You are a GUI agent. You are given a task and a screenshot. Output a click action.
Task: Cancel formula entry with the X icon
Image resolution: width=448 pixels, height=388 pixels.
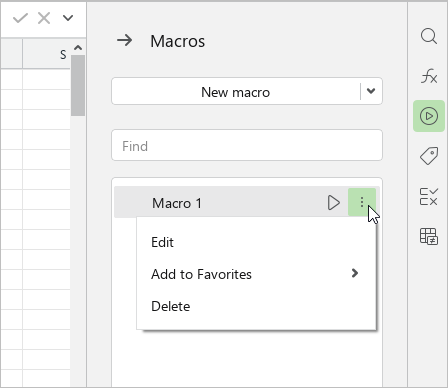[x=44, y=18]
